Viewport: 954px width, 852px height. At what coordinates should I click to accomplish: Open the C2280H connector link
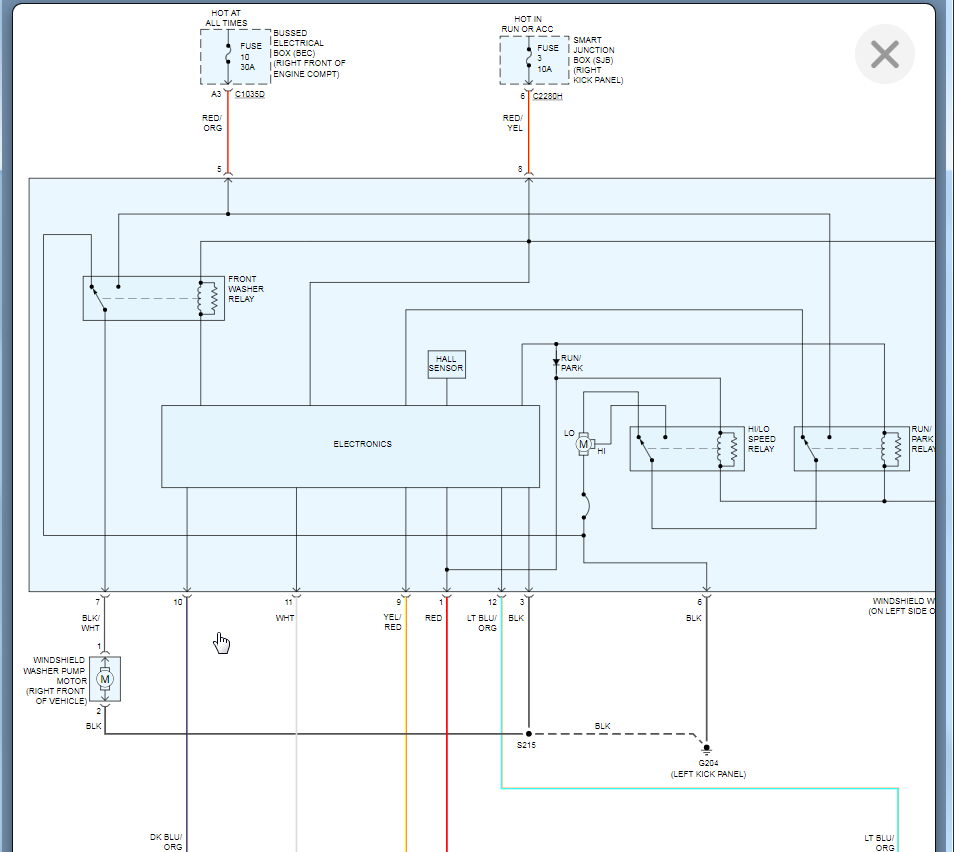click(x=547, y=96)
